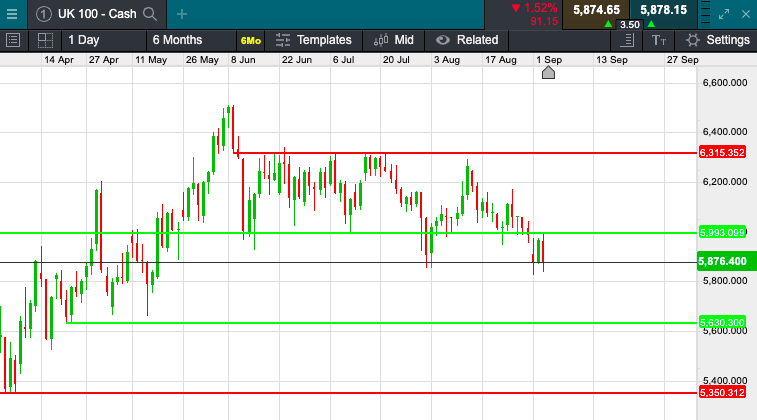Click the scale alignment icon in toolbar
Viewport: 757px width, 420px height.
[x=627, y=40]
